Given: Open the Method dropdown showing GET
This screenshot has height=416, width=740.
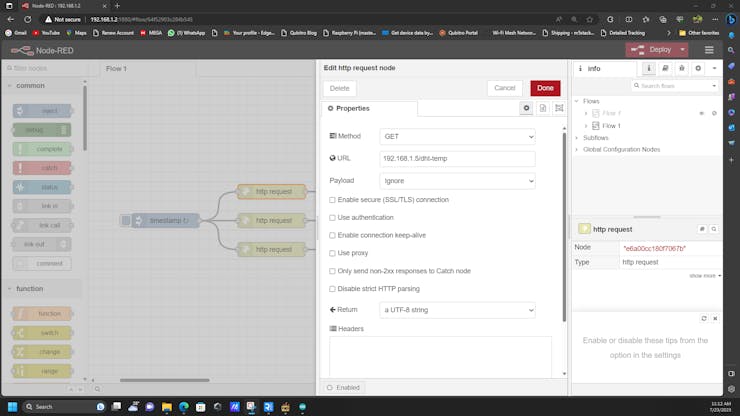Looking at the screenshot, I should tap(458, 136).
